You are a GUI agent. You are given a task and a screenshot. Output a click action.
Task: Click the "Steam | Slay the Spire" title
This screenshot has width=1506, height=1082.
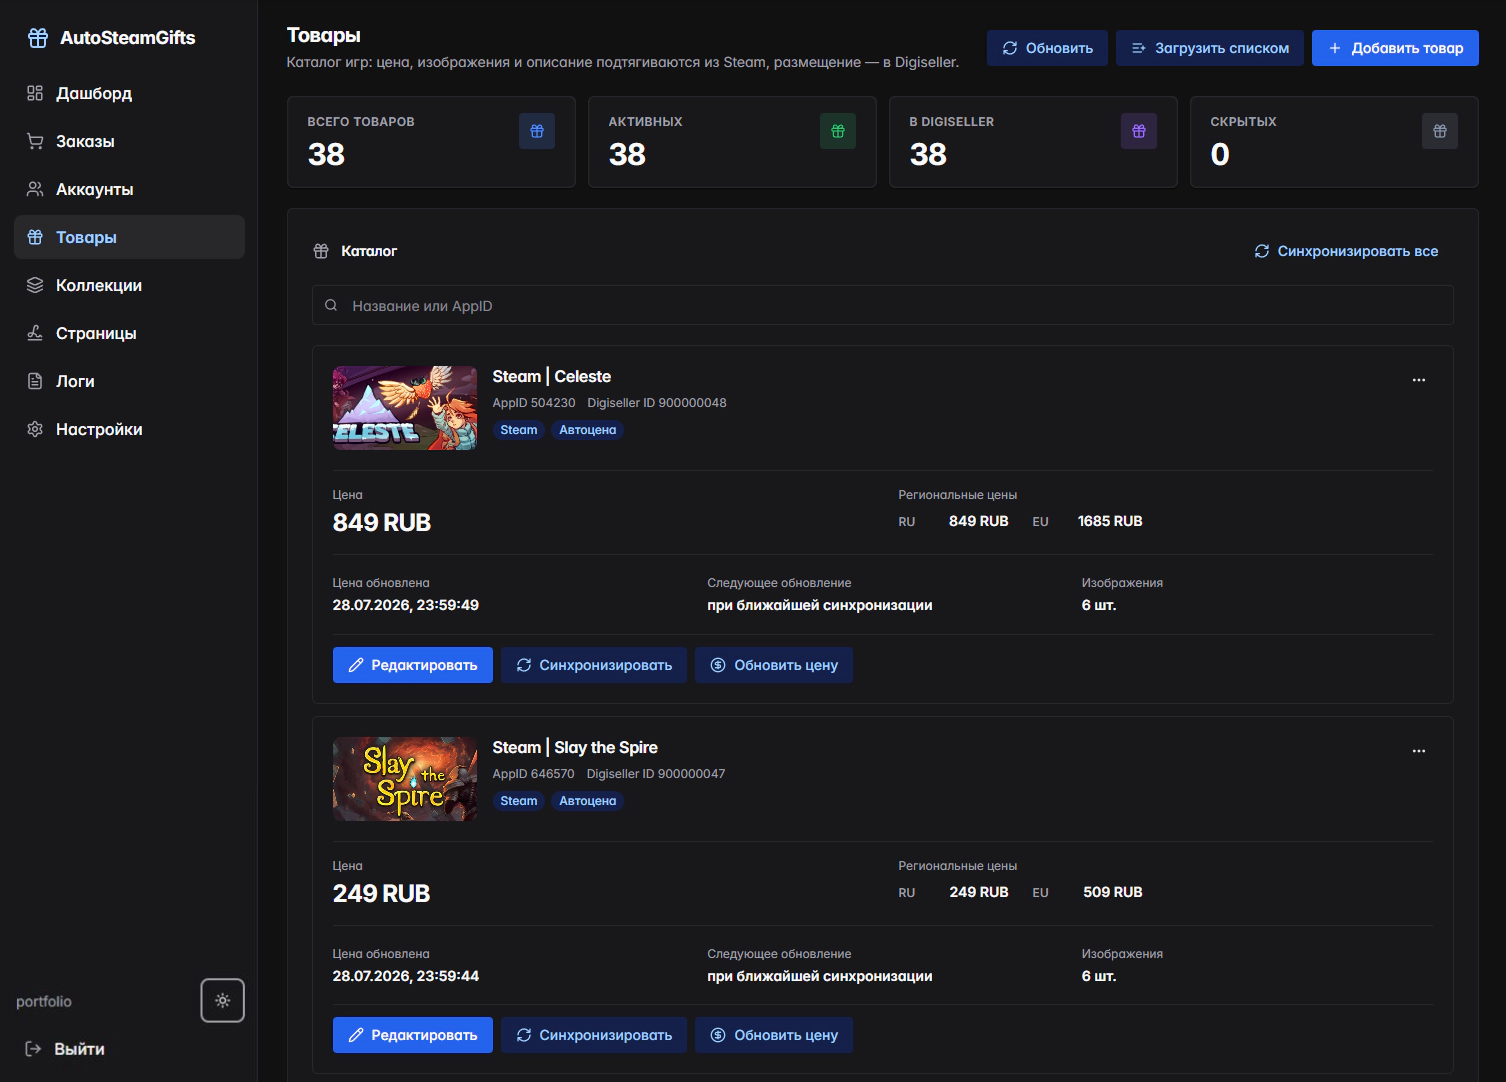[575, 748]
